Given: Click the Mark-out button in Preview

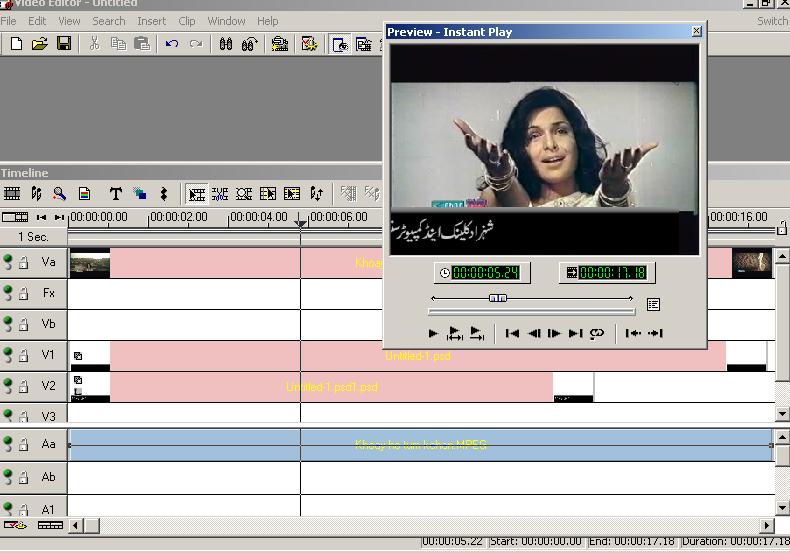Looking at the screenshot, I should click(x=655, y=333).
